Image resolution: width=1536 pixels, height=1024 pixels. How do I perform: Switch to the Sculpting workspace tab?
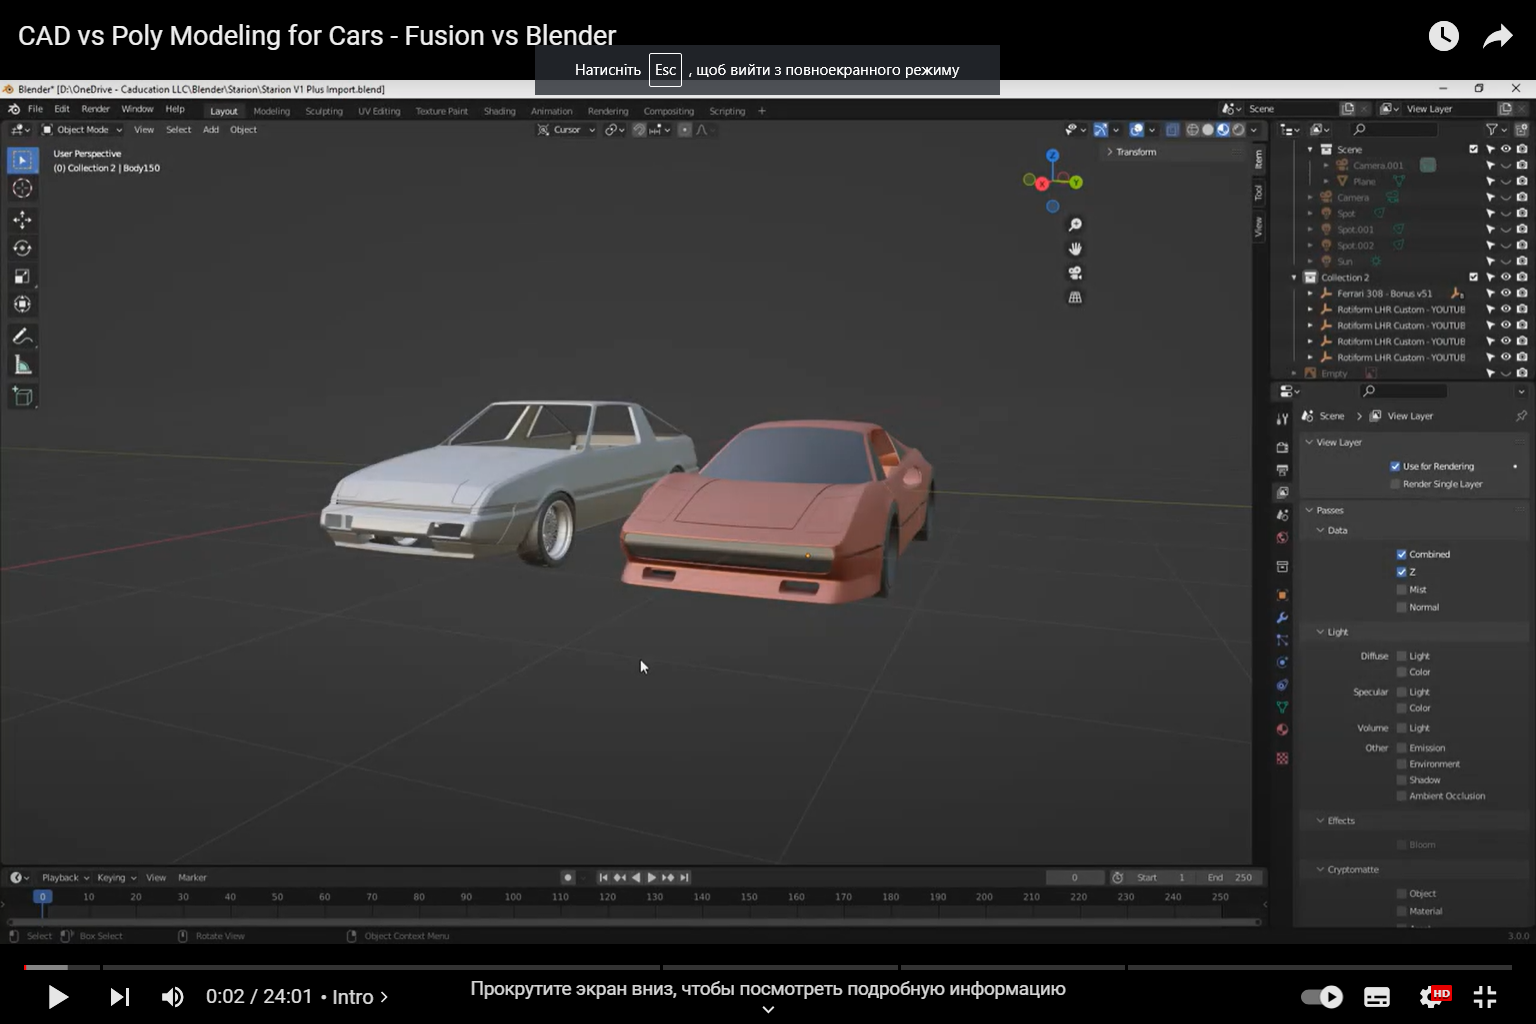(x=324, y=111)
